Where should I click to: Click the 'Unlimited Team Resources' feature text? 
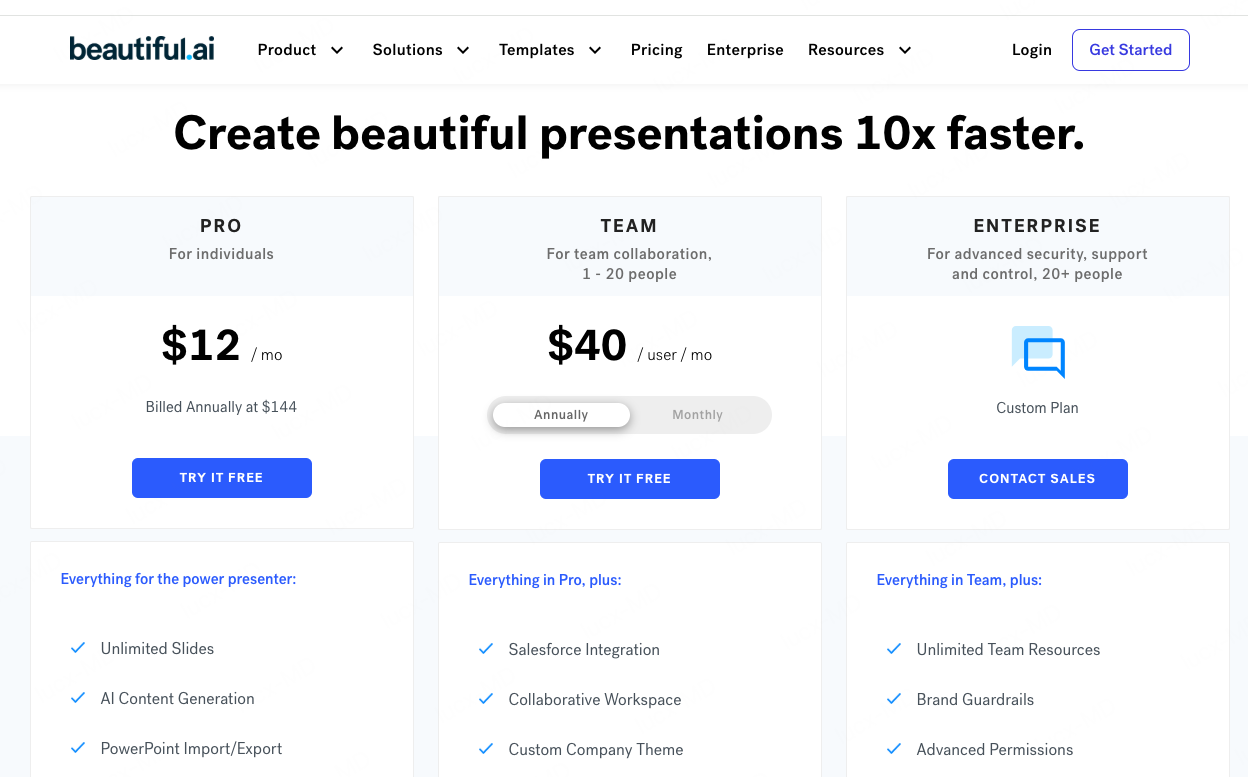(x=1008, y=650)
